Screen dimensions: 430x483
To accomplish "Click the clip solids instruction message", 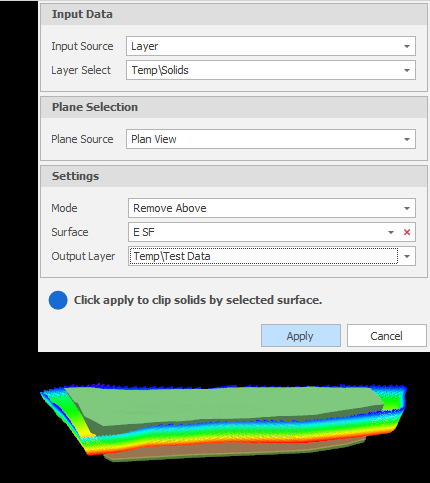I will 198,300.
